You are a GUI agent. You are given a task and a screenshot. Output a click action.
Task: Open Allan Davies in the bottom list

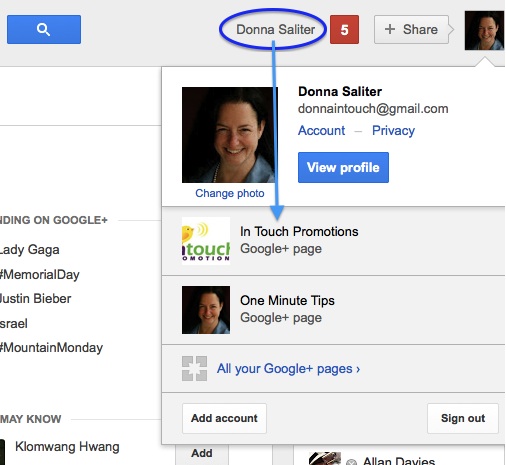(x=399, y=461)
